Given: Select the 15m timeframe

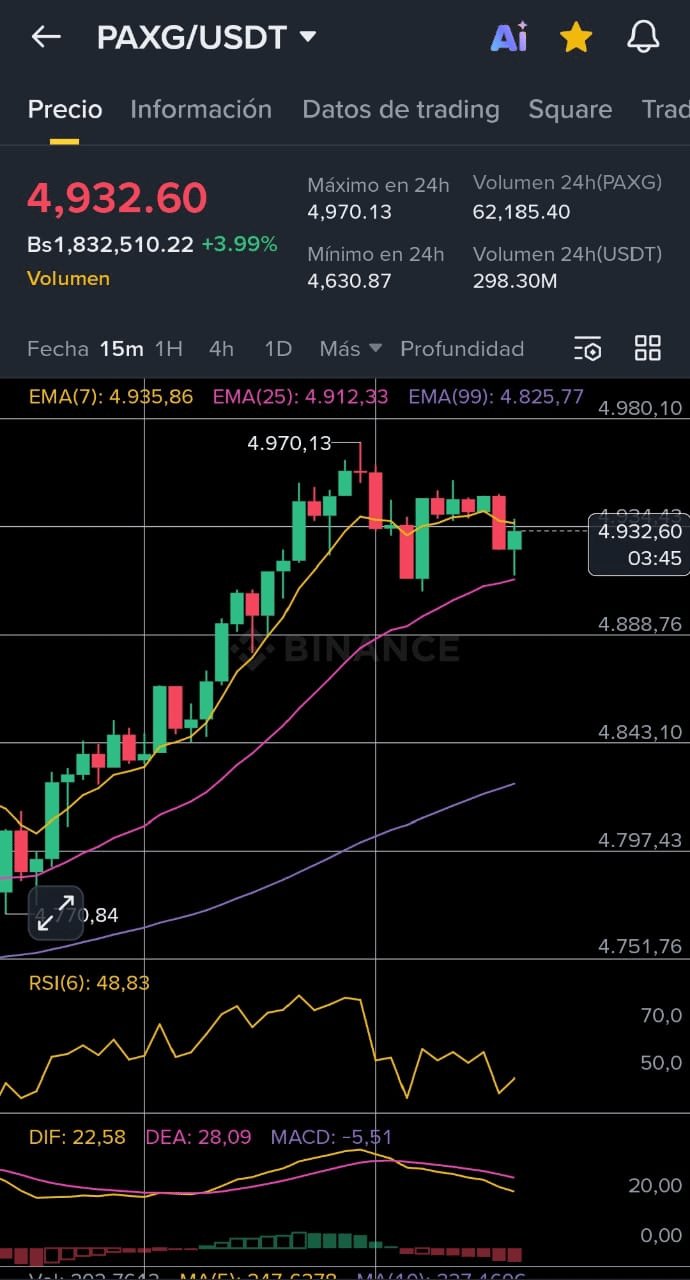Looking at the screenshot, I should coord(122,348).
